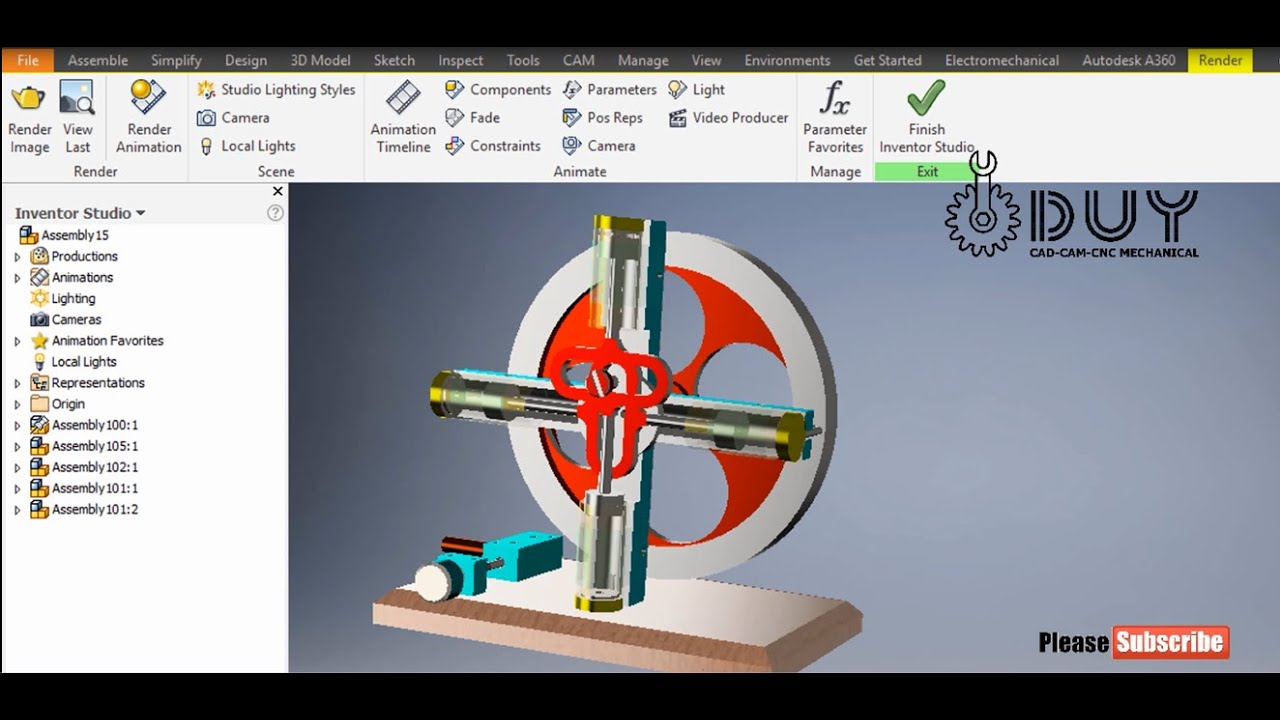Open Parameter Favorites
Screen dimensions: 1280x720
(x=835, y=118)
